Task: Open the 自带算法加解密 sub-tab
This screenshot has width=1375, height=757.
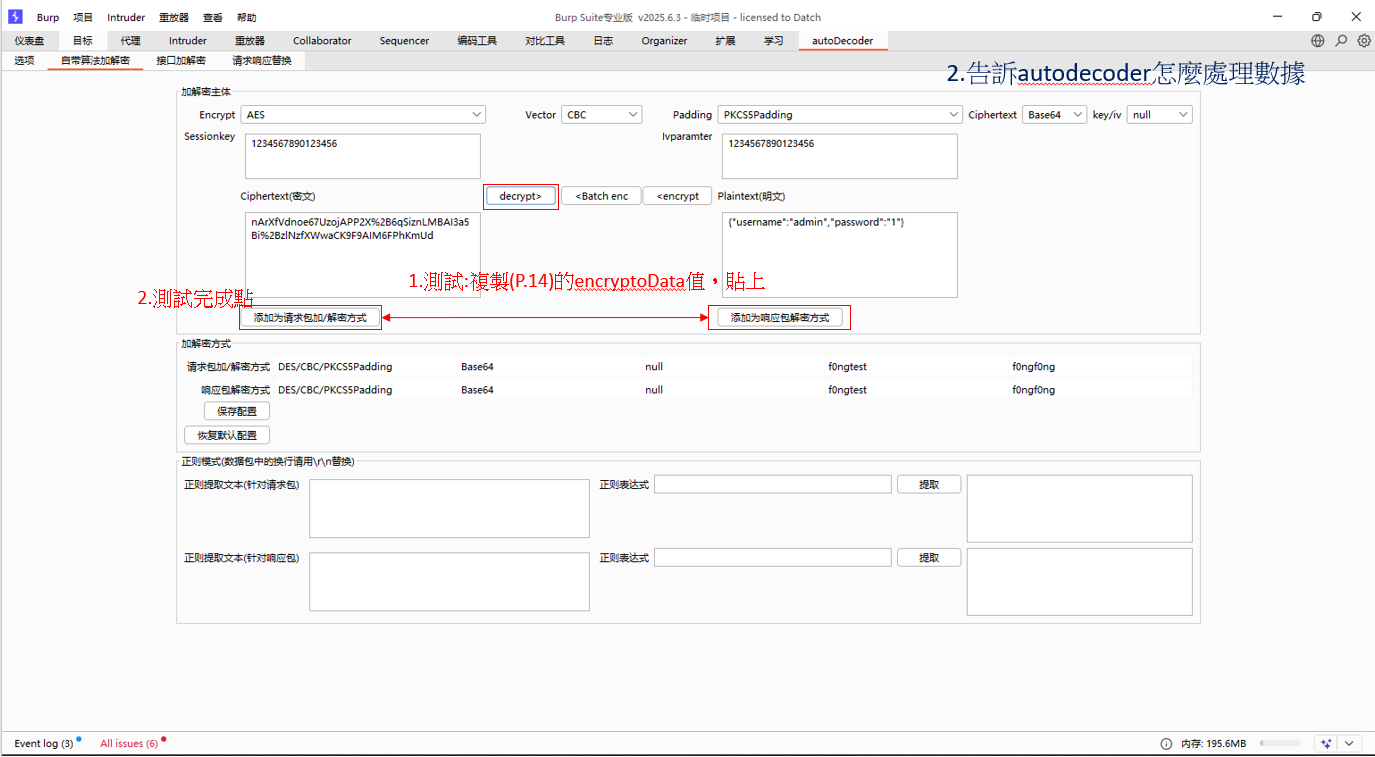Action: click(95, 61)
